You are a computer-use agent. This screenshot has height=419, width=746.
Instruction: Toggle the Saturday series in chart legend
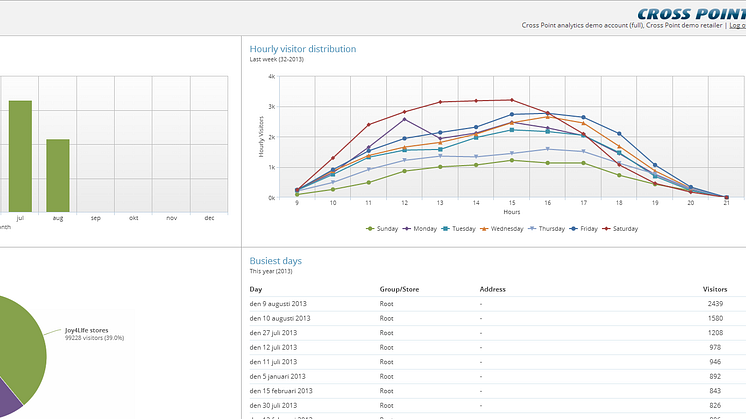[620, 229]
